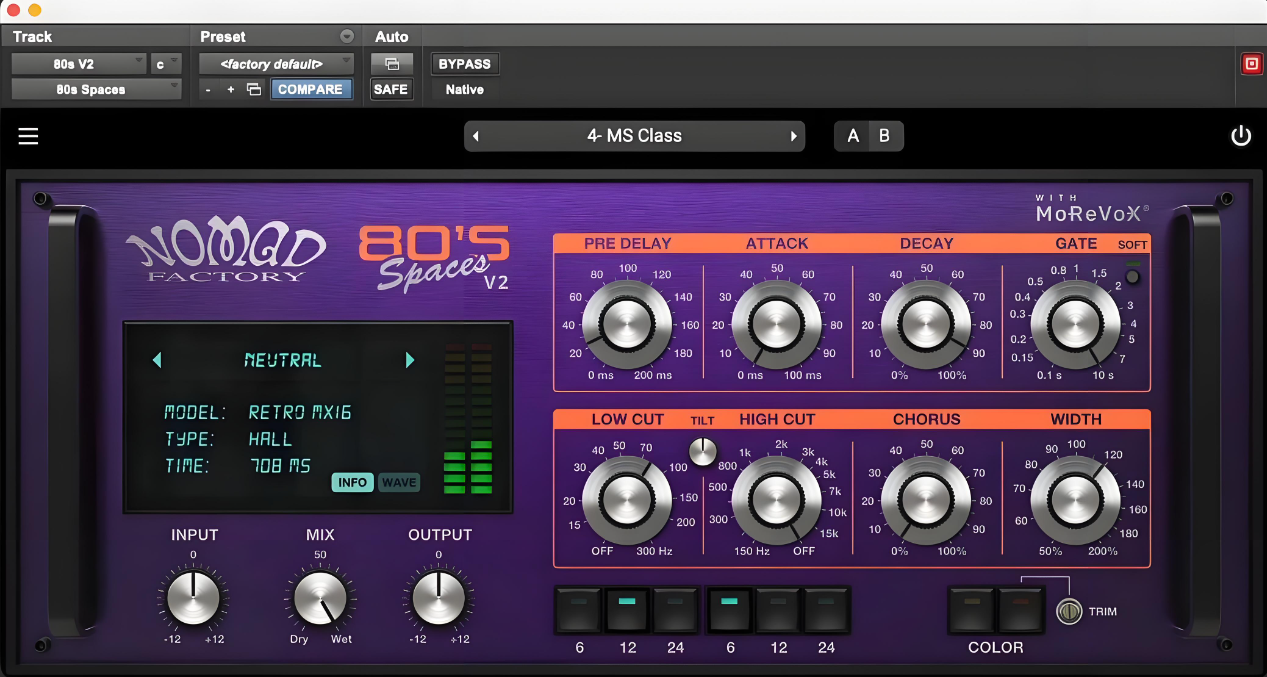Screen dimensions: 1267x677
Task: Click the 708 MS time value
Action: point(280,466)
